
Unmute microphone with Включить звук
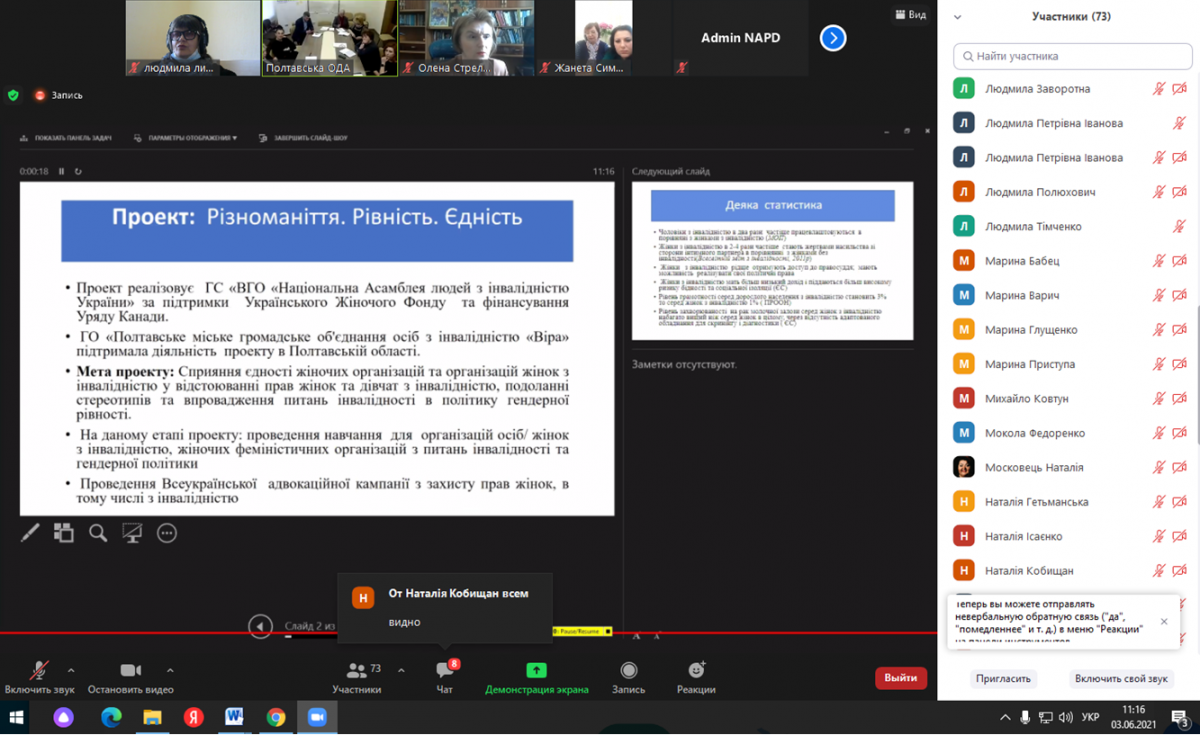pyautogui.click(x=39, y=671)
